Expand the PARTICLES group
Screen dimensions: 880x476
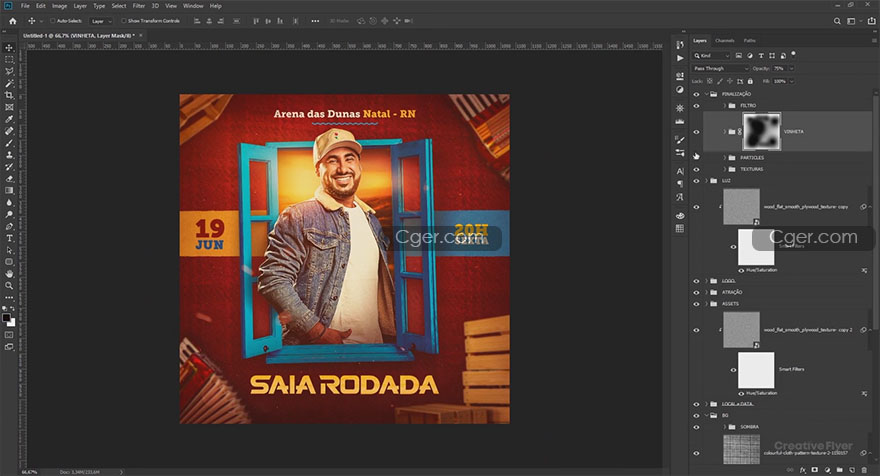tap(725, 158)
